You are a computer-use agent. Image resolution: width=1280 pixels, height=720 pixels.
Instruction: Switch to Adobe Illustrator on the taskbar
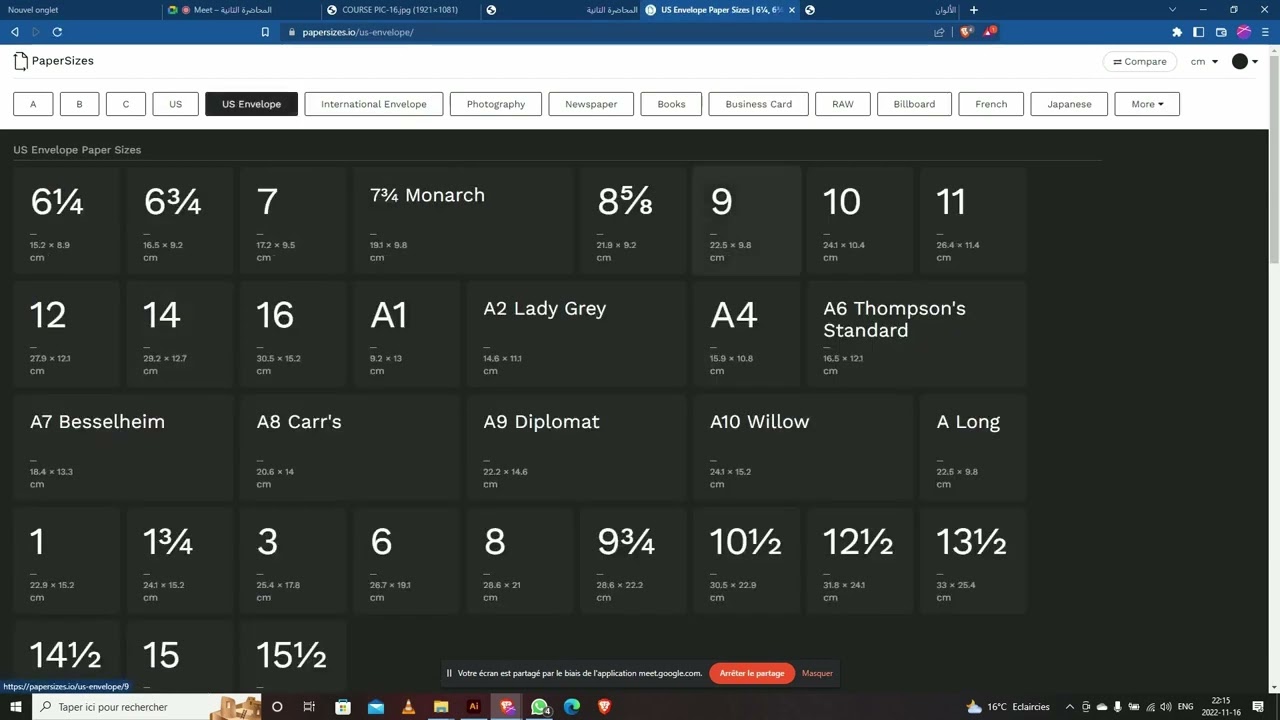pyautogui.click(x=474, y=707)
